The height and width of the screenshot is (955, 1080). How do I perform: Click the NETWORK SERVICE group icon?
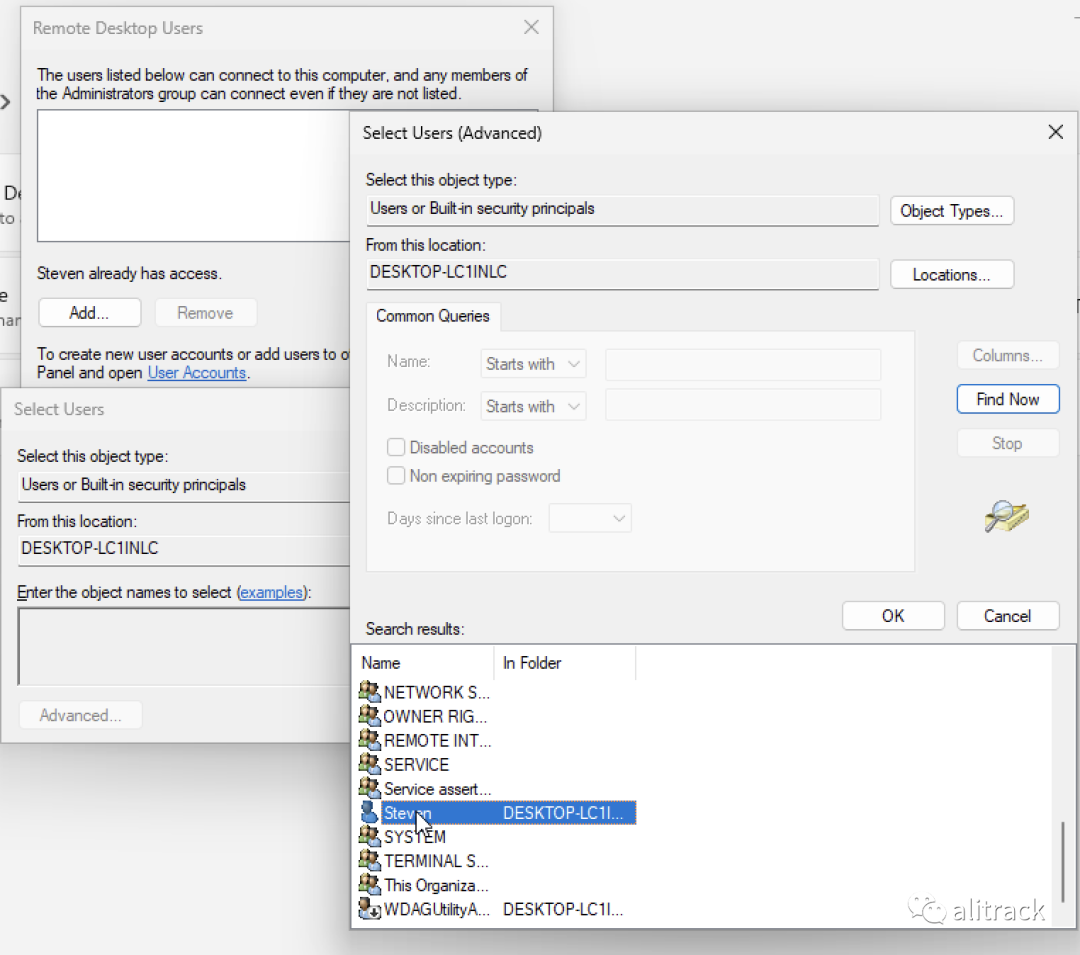click(x=370, y=692)
